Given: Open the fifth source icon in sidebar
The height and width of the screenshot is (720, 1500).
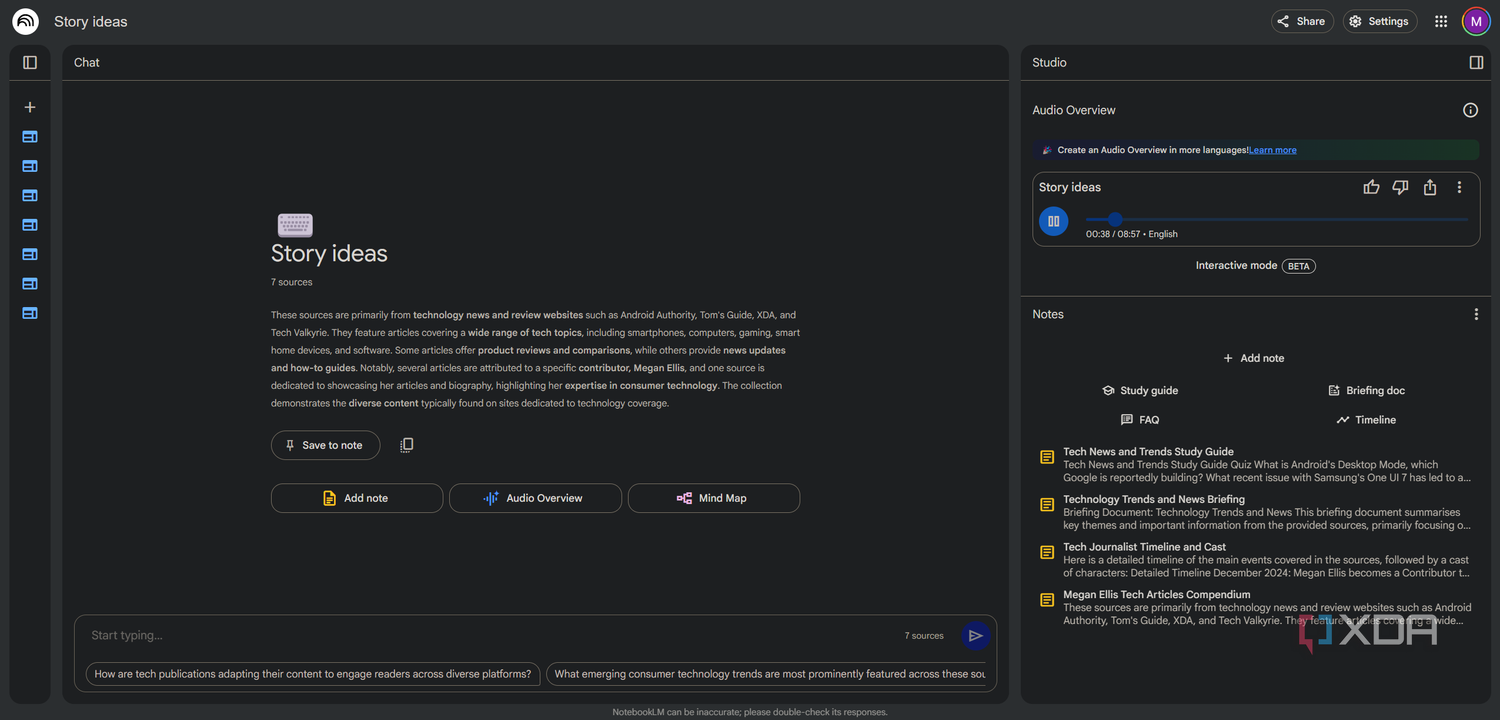Looking at the screenshot, I should tap(30, 254).
